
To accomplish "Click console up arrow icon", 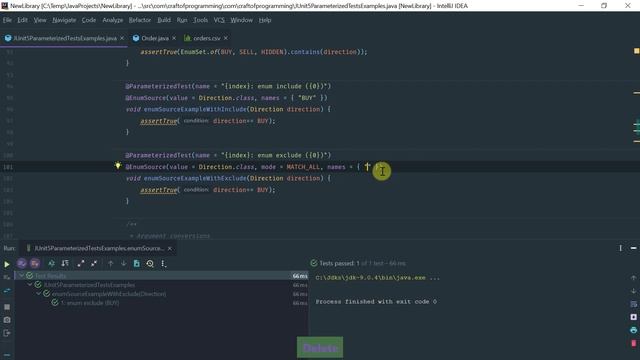I will (x=633, y=278).
